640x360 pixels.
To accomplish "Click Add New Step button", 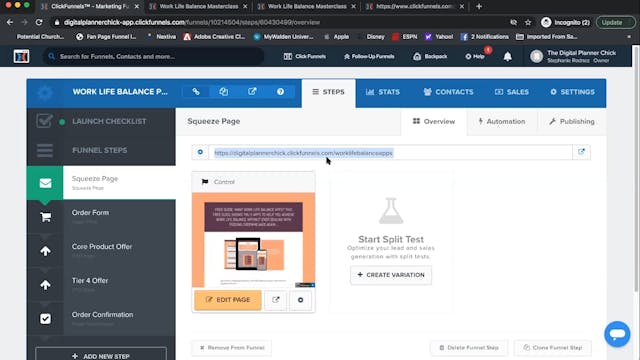I will 101,356.
